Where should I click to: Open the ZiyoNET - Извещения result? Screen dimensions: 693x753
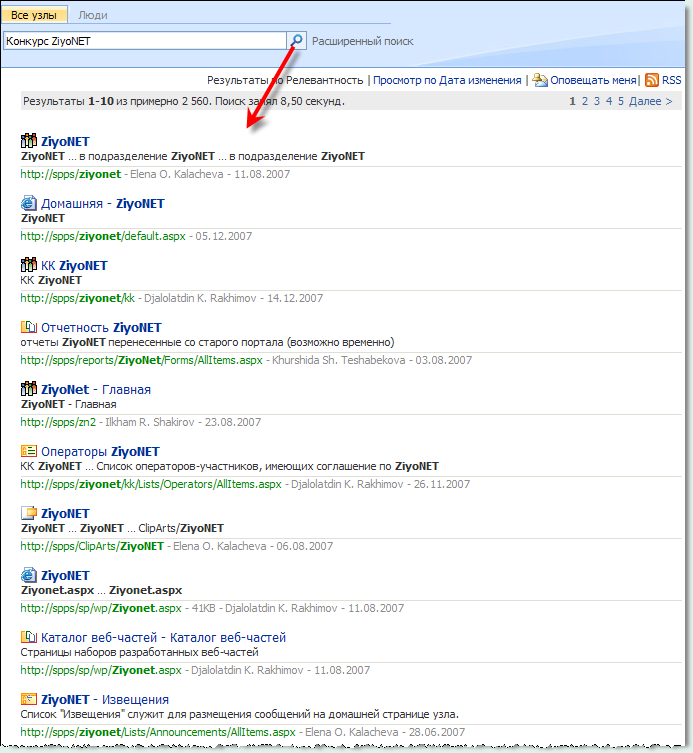(105, 699)
